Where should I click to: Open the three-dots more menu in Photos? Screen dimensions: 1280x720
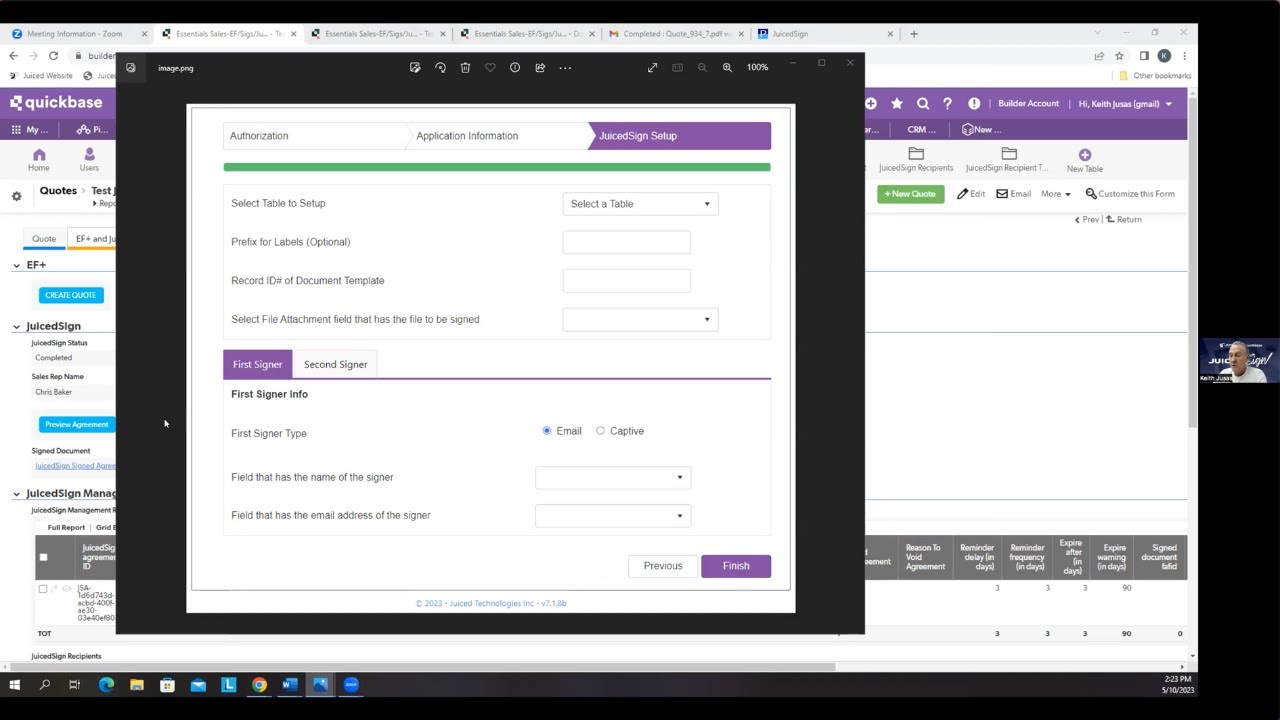[565, 68]
